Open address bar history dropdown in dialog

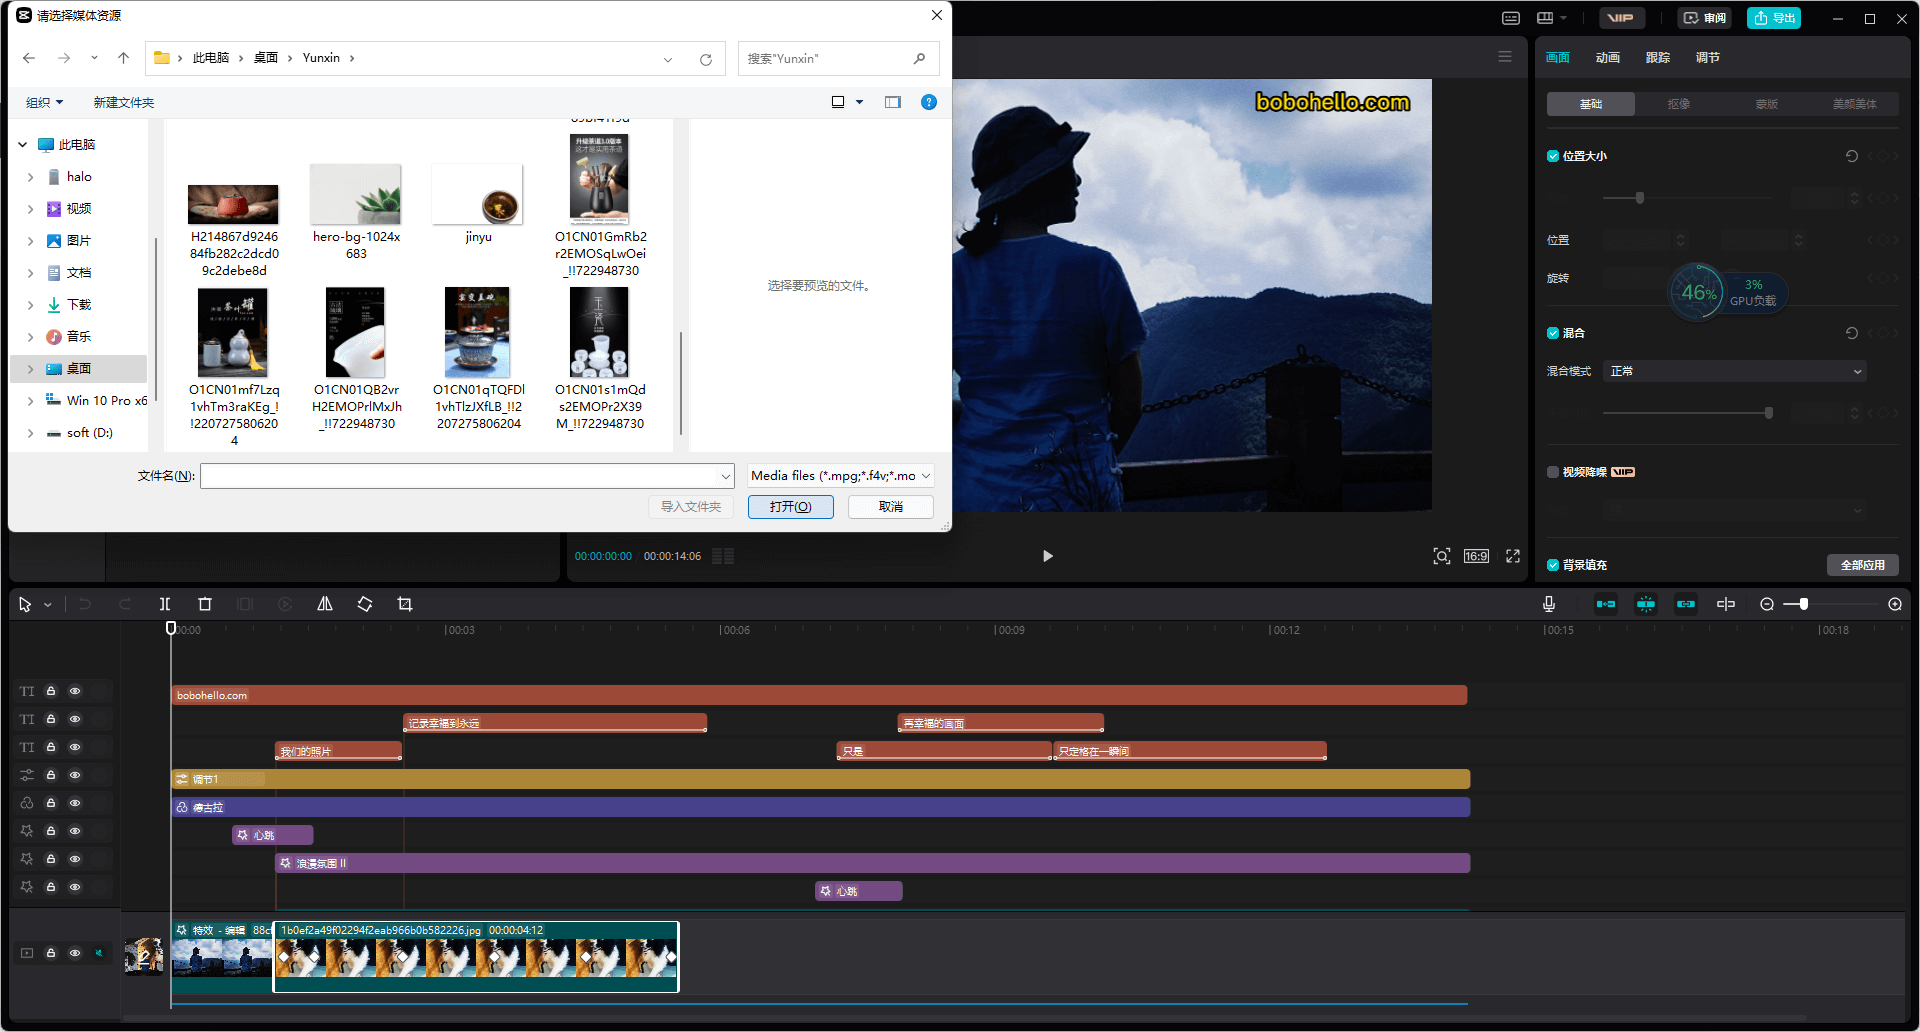668,59
